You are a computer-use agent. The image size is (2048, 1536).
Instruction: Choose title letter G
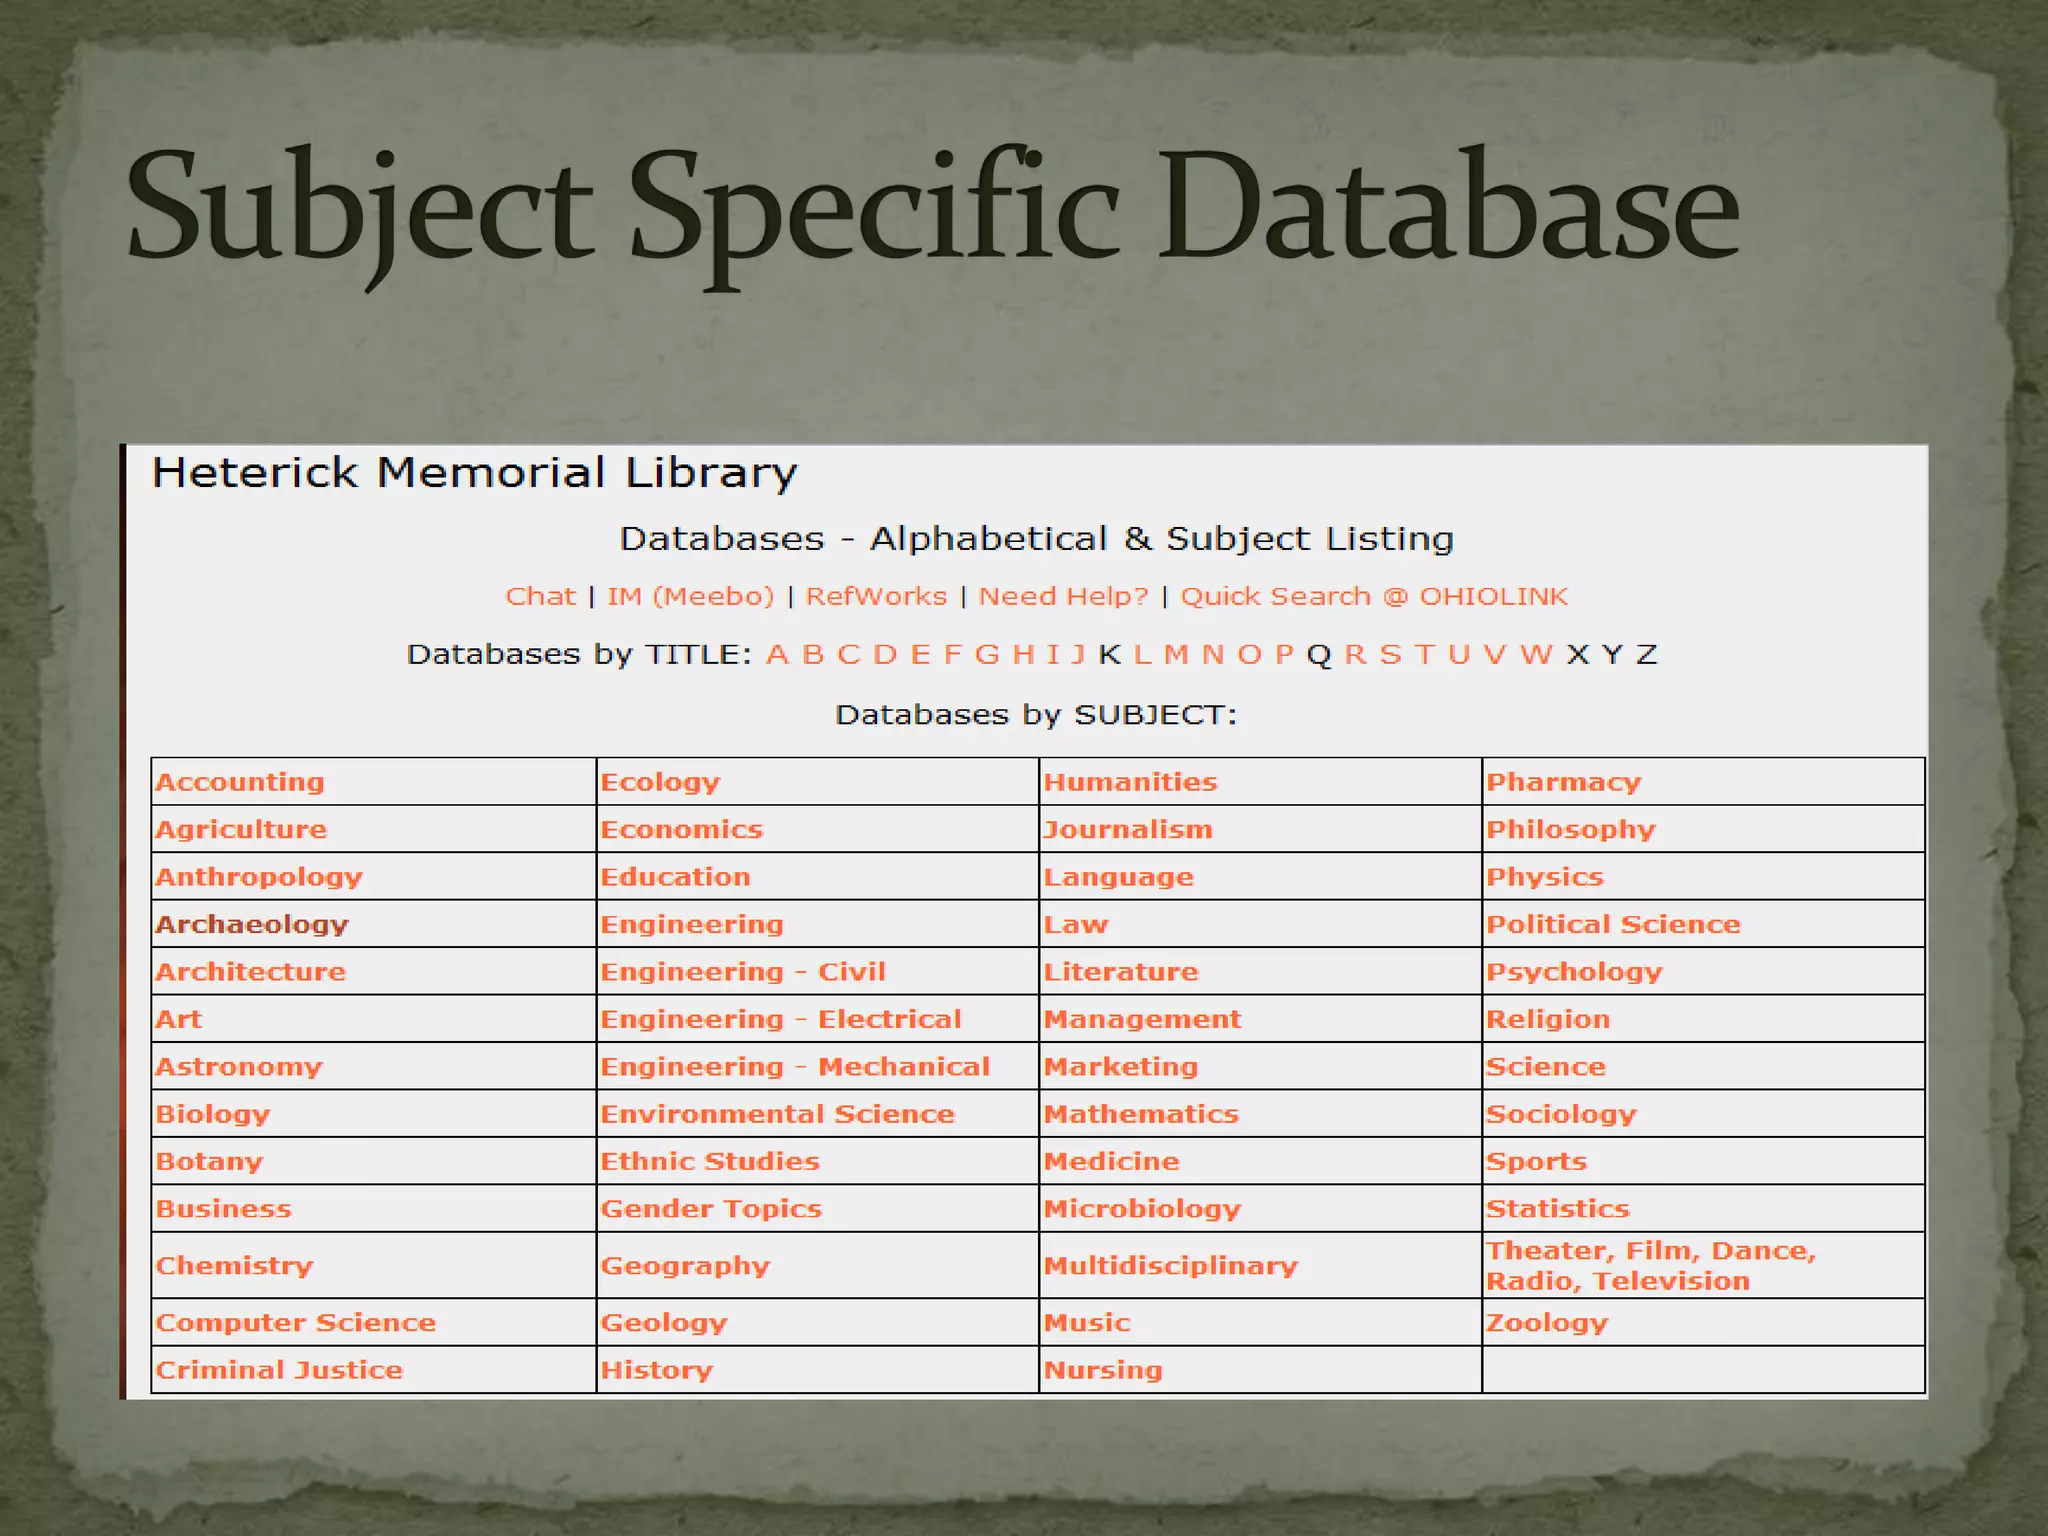tap(987, 654)
